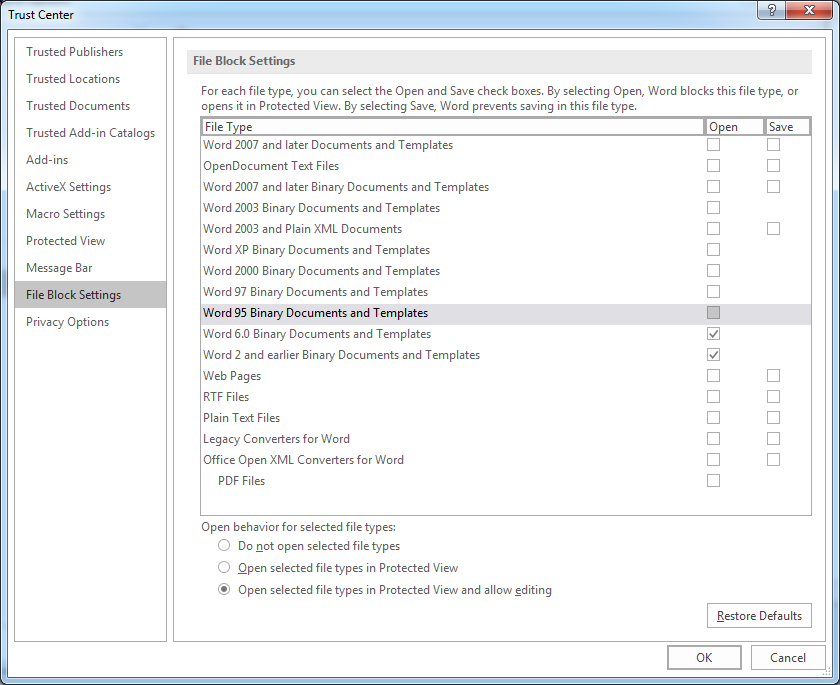Check Open for PDF Files
Screen dimensions: 840x685
pyautogui.click(x=713, y=480)
